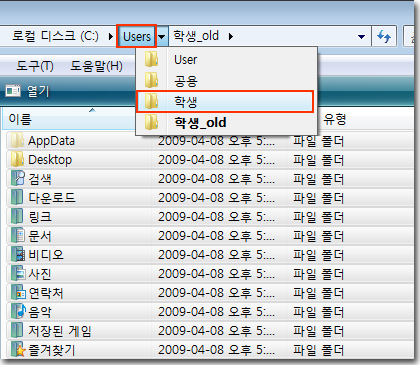Select the 다운로드 folder name

(52, 198)
